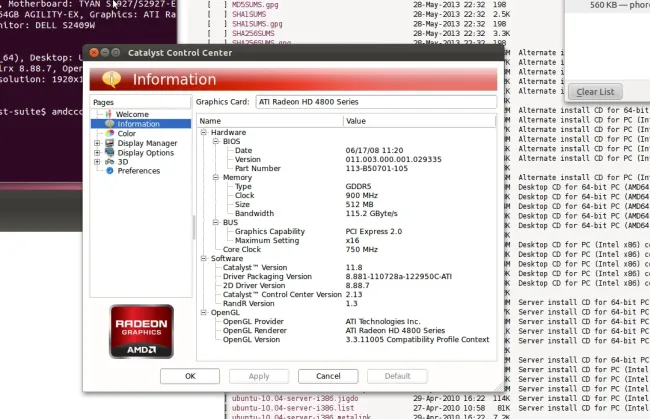
Task: Select the Bandwidth 115.2 GByte/s value
Action: pyautogui.click(x=371, y=213)
